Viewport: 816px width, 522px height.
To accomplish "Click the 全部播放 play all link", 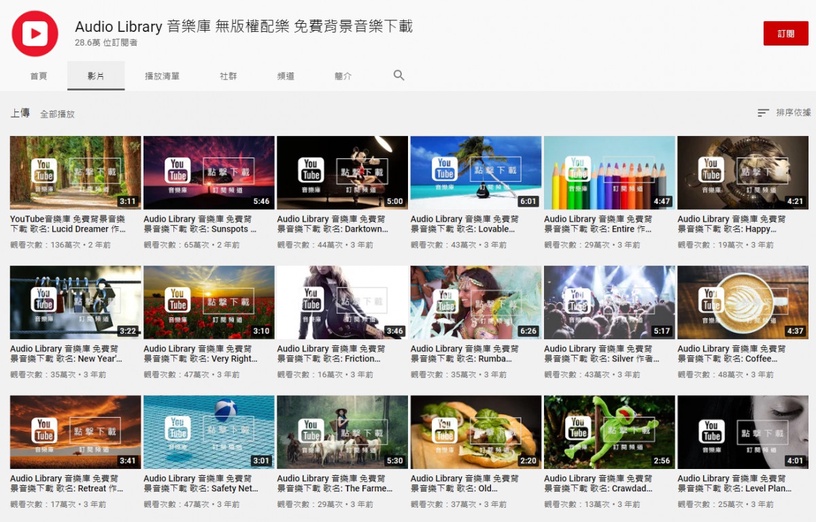I will 57,114.
